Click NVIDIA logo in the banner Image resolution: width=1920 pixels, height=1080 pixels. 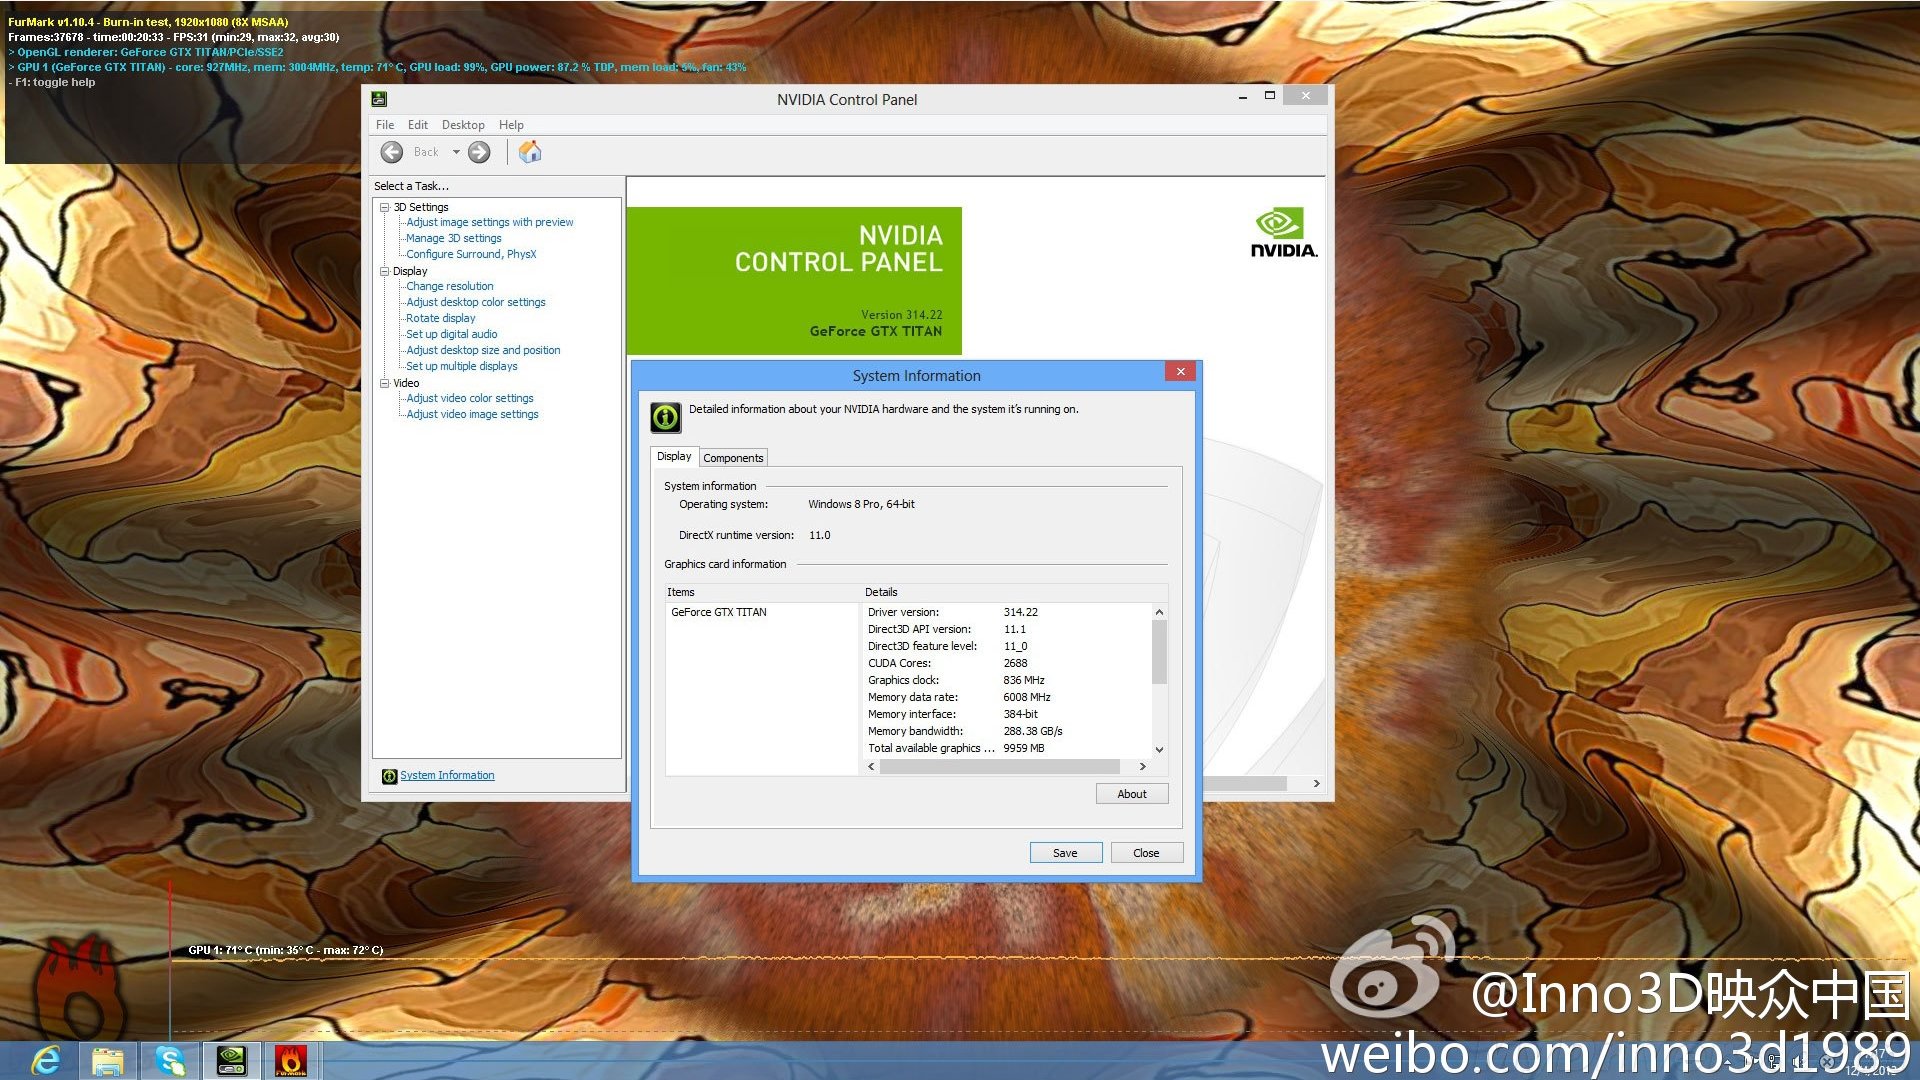1284,232
